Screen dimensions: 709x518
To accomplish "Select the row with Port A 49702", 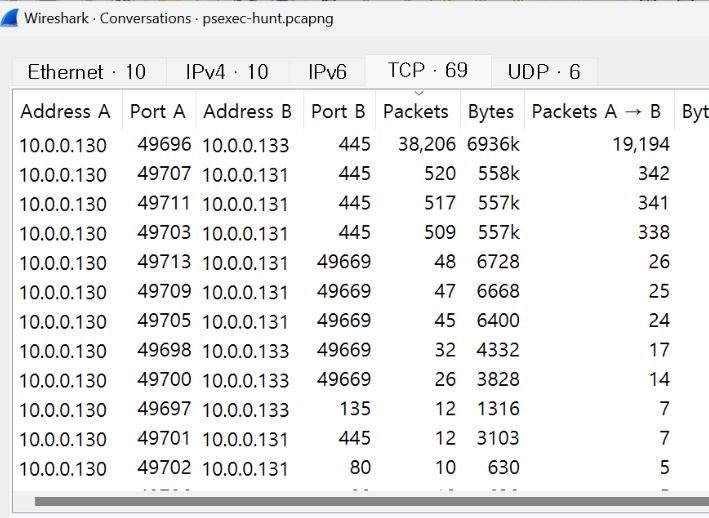I will (361, 468).
